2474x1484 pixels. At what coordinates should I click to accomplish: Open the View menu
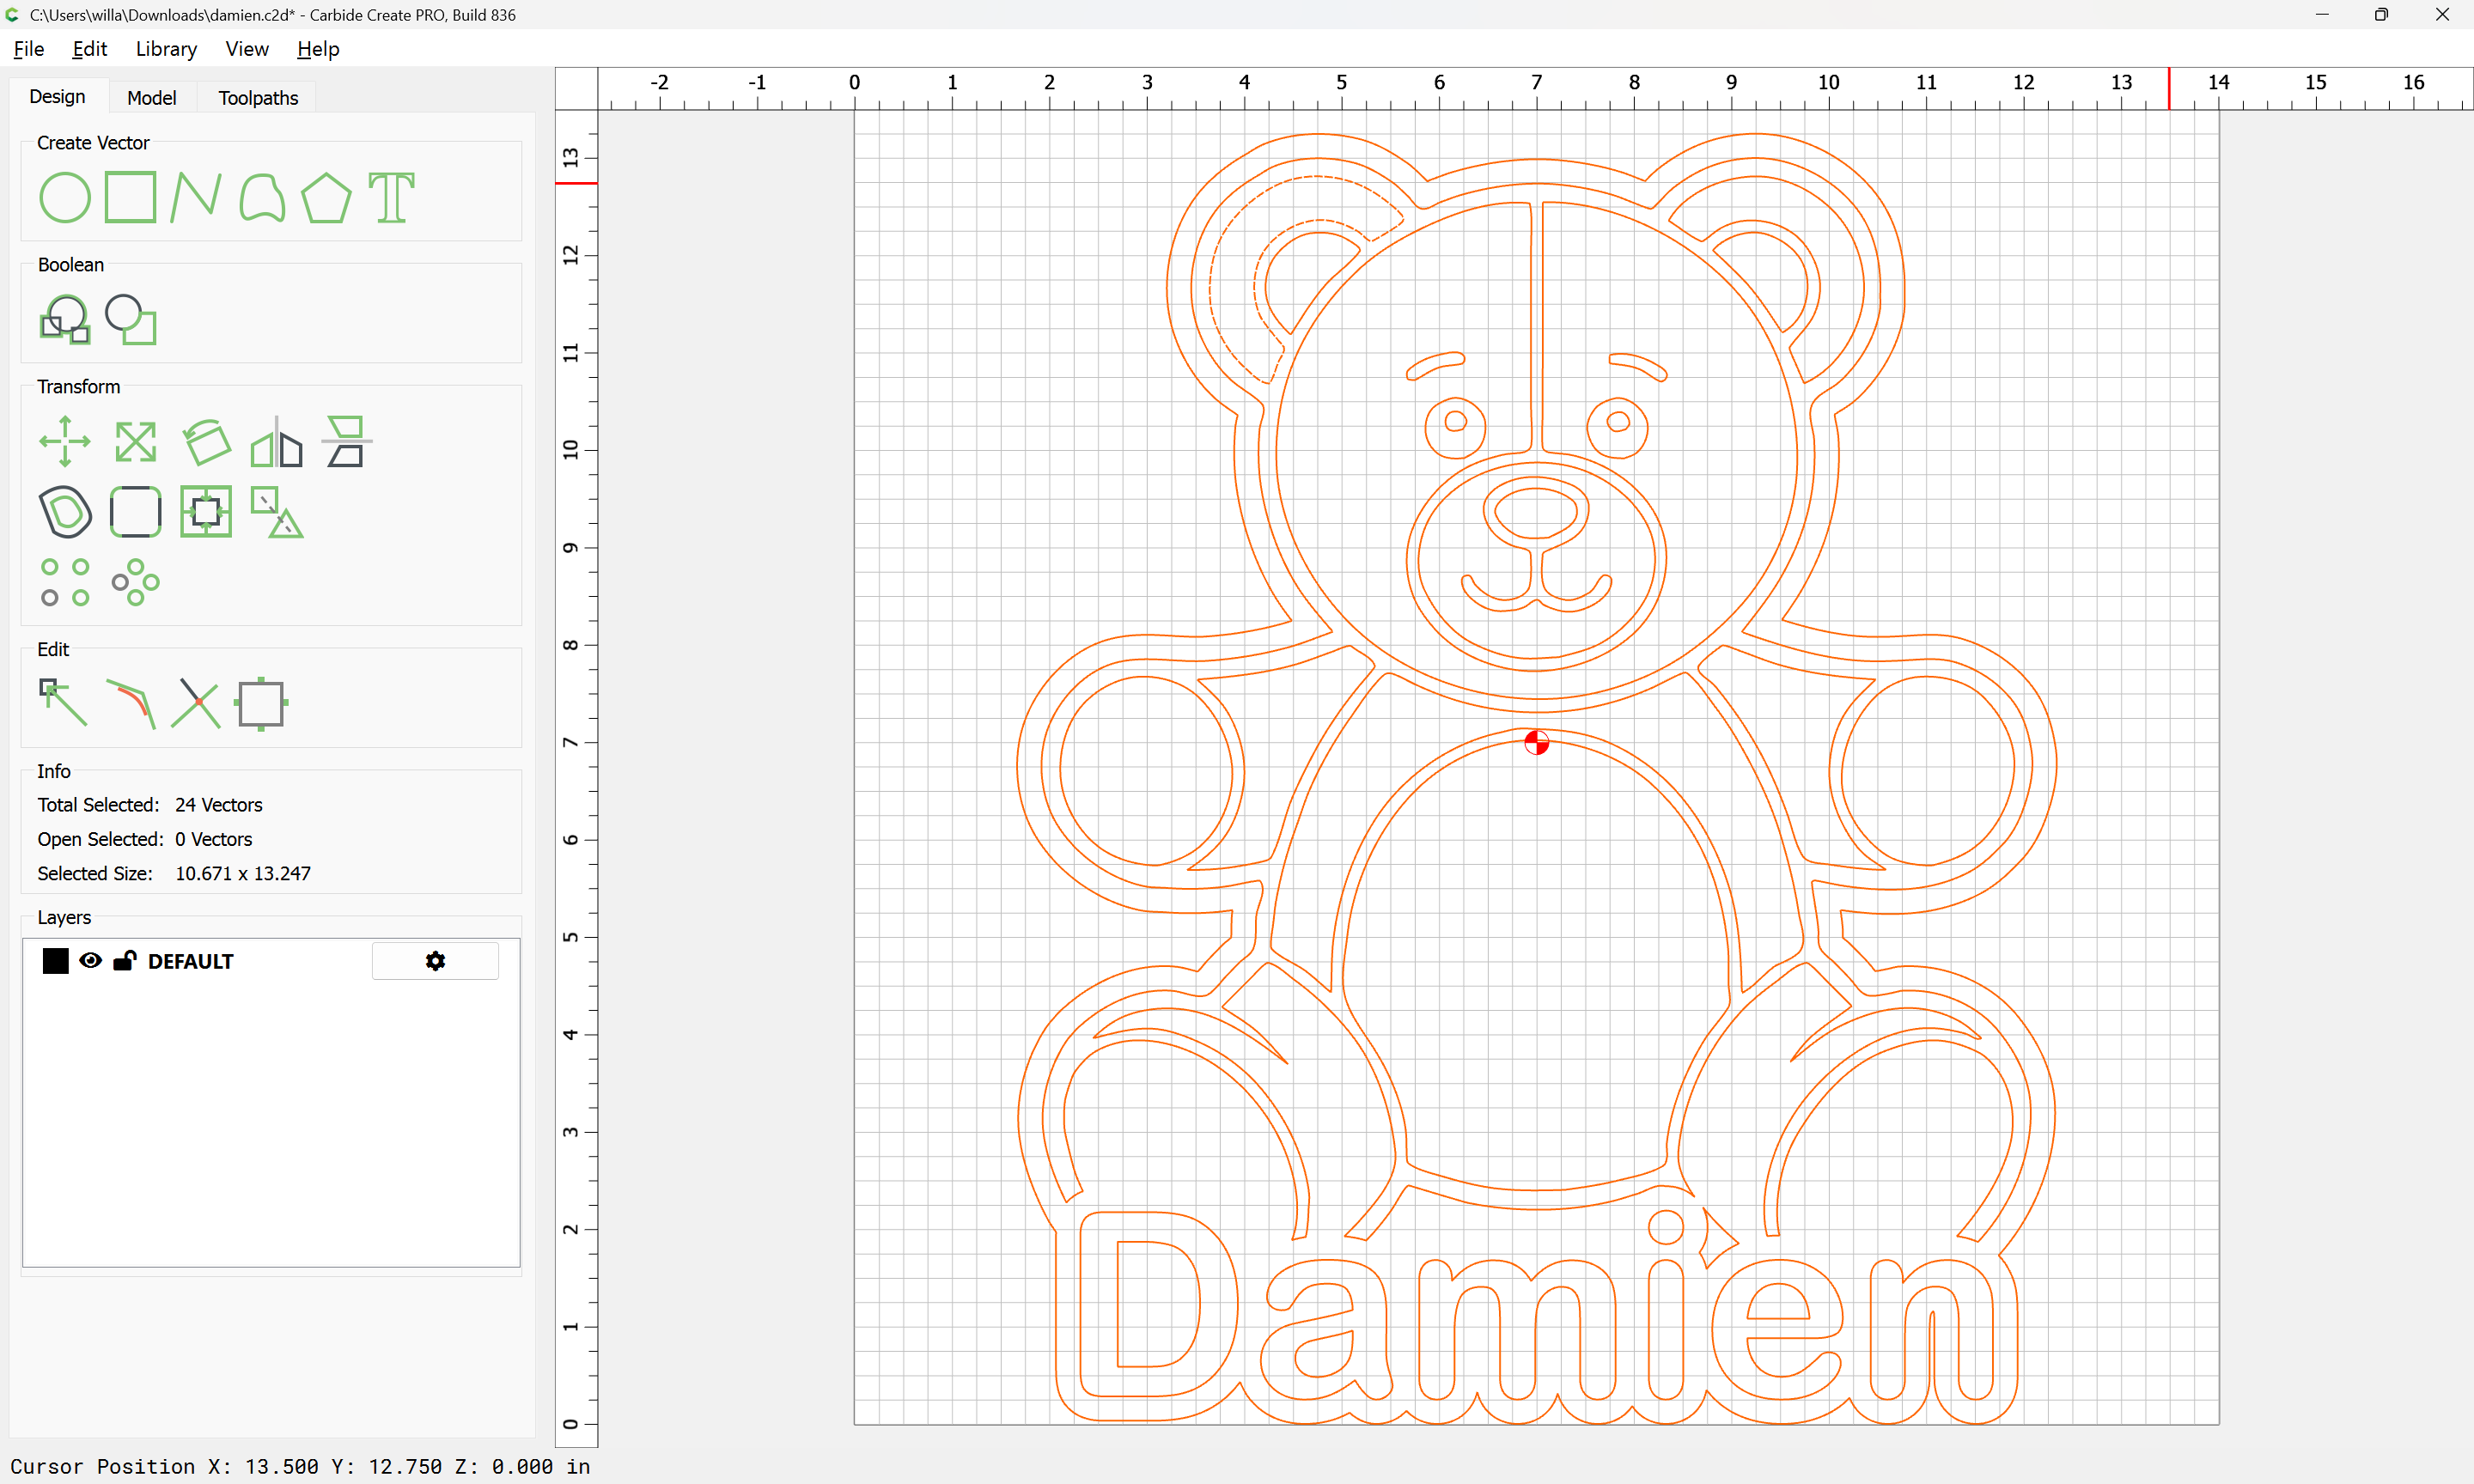[x=246, y=49]
